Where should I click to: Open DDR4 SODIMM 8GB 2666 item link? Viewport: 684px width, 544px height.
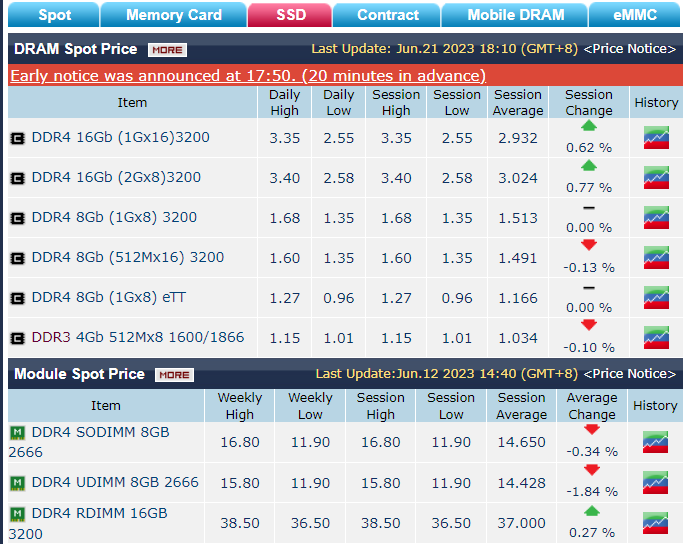coord(89,442)
